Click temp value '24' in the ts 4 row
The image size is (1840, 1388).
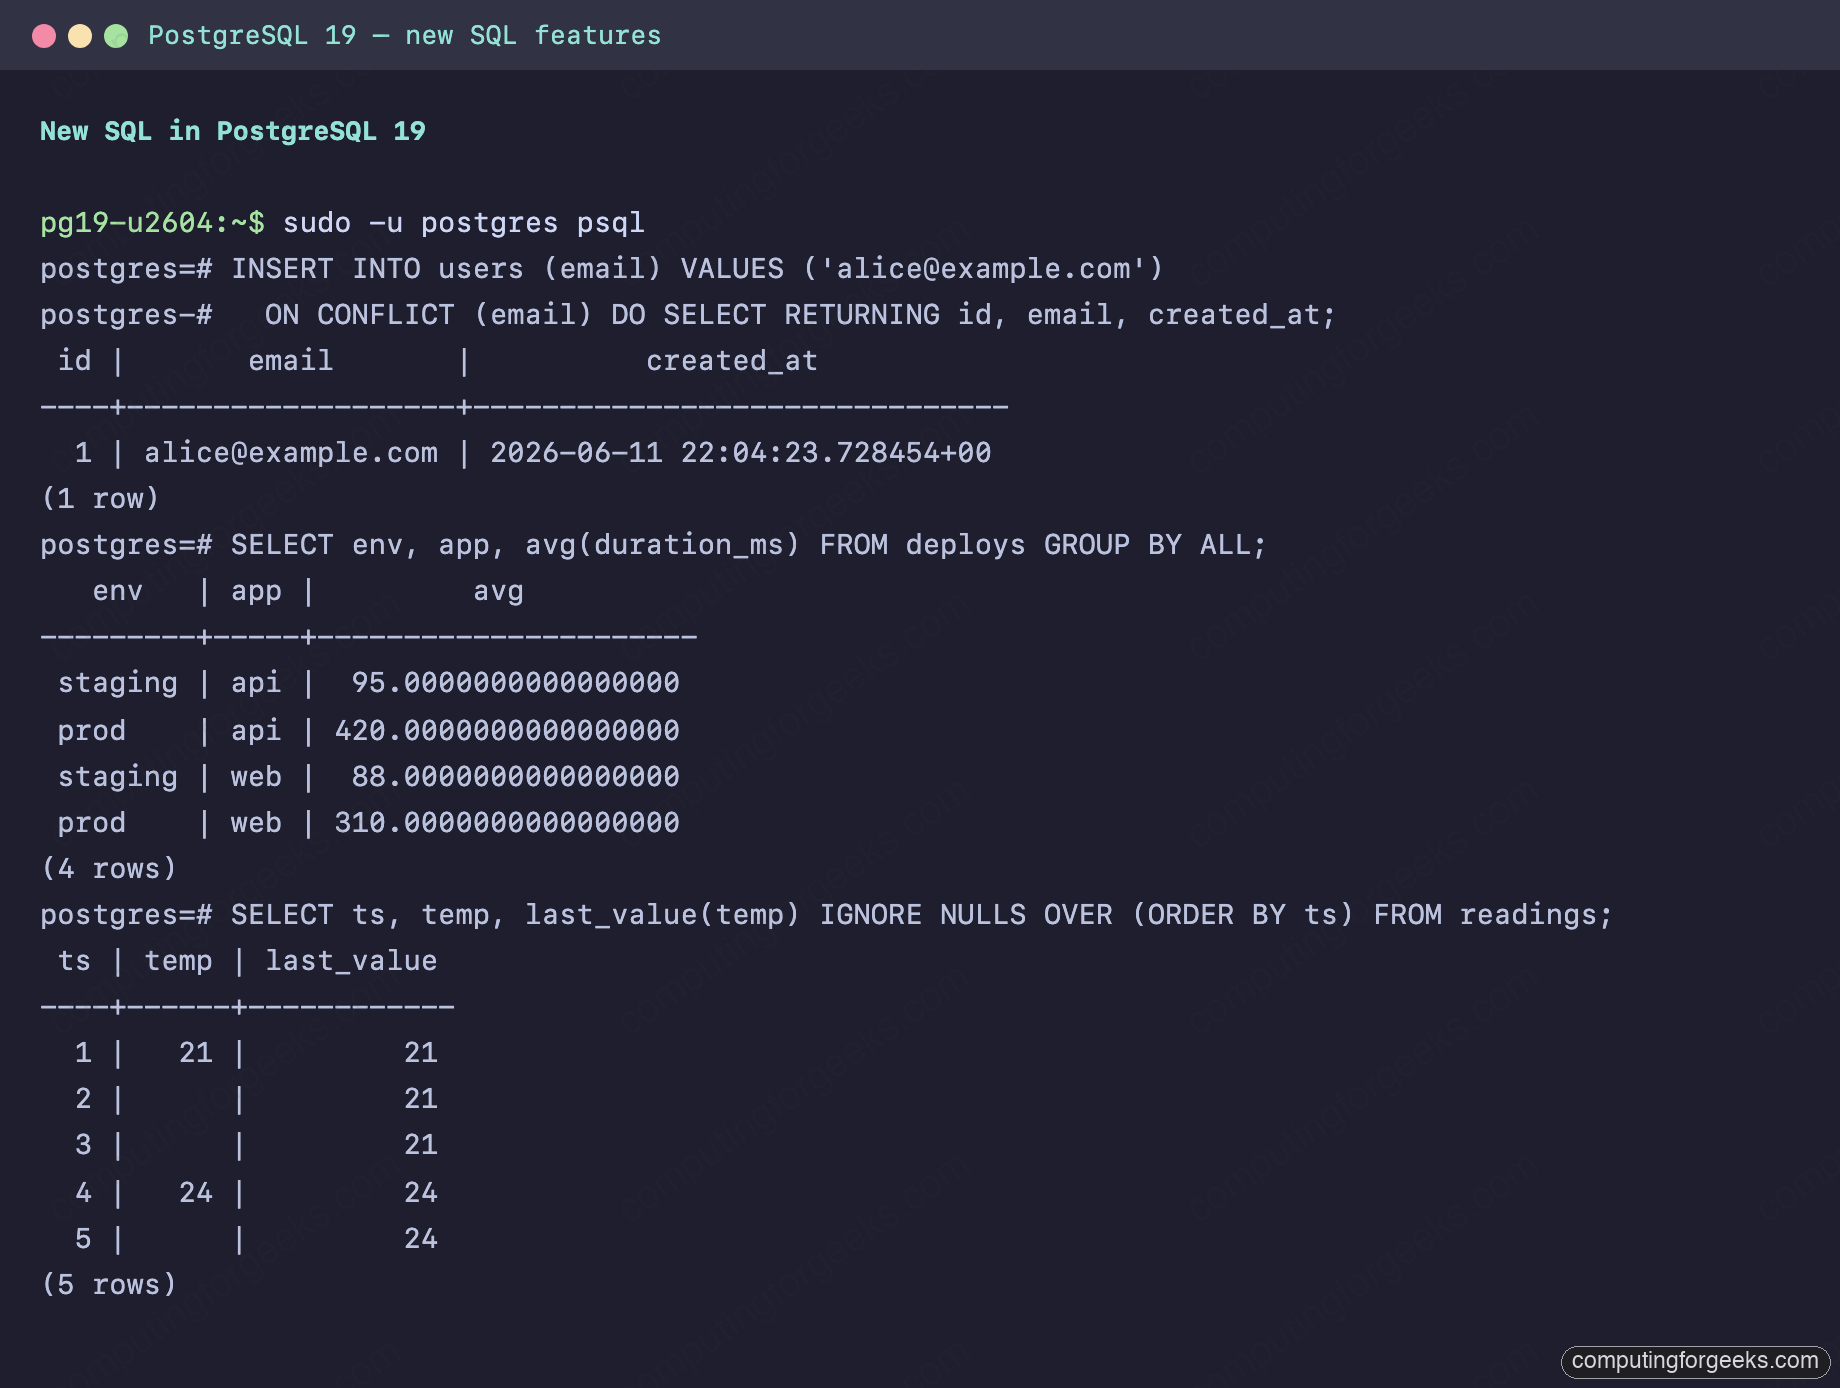coord(196,1192)
